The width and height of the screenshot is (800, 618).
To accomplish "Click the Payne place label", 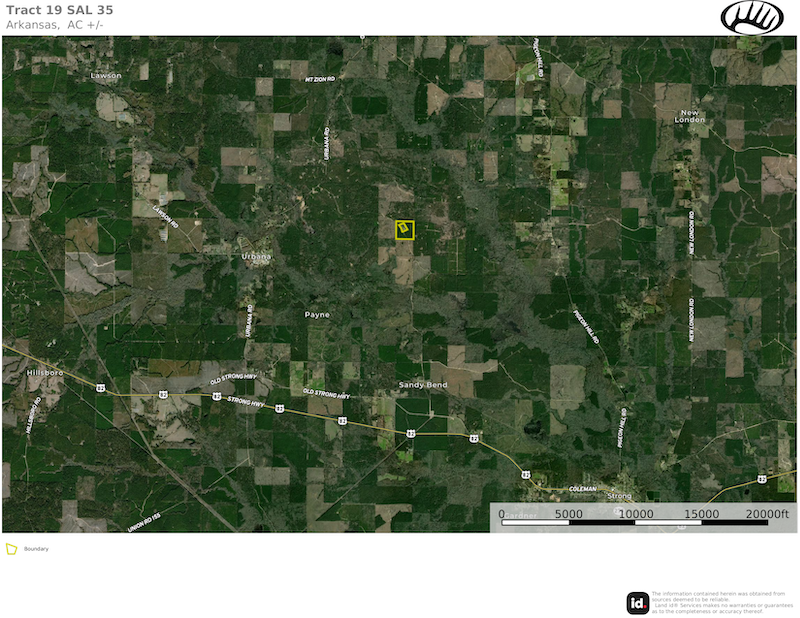I will pos(317,314).
